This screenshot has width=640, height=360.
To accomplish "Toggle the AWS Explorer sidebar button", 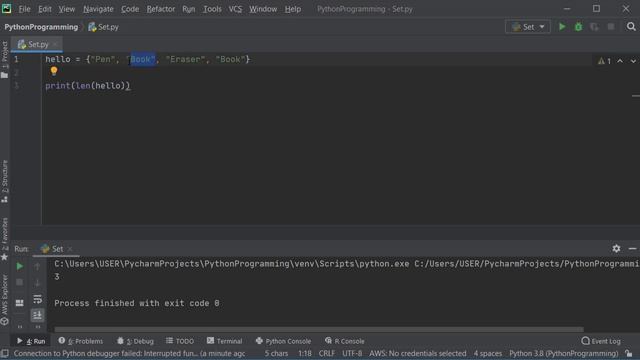I will click(x=4, y=299).
